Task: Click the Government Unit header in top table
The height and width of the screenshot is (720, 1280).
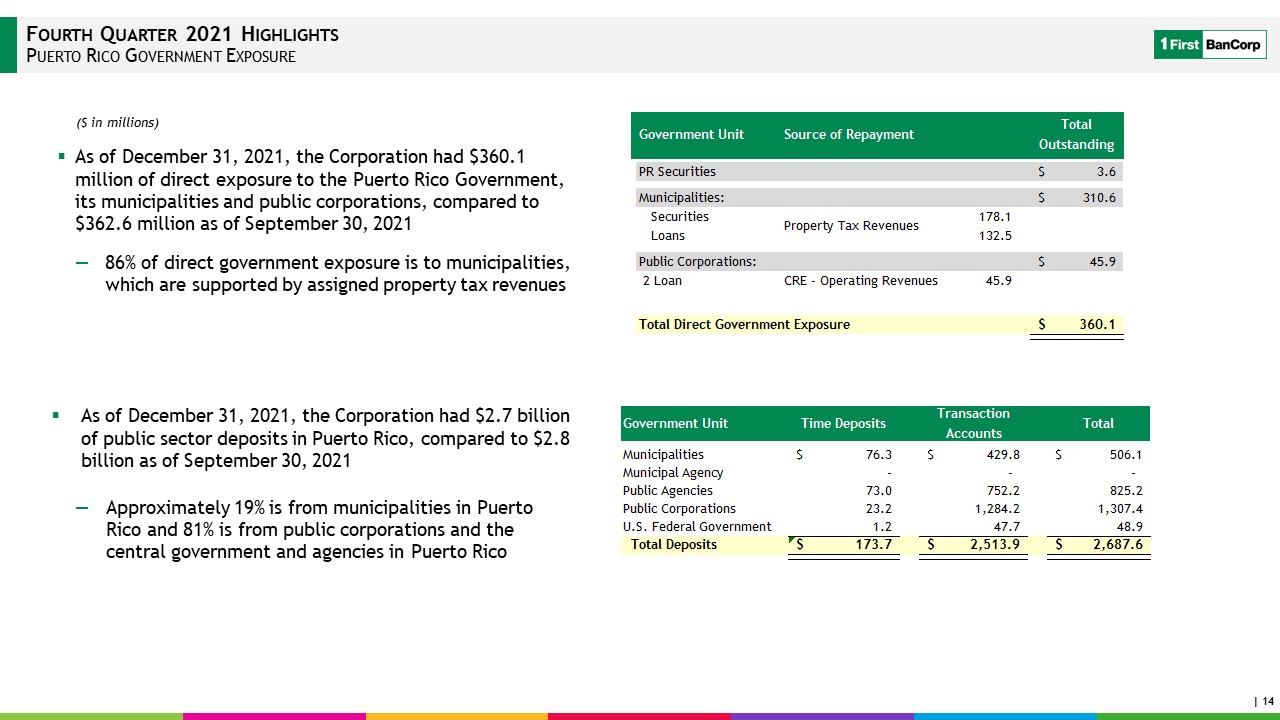Action: click(691, 134)
